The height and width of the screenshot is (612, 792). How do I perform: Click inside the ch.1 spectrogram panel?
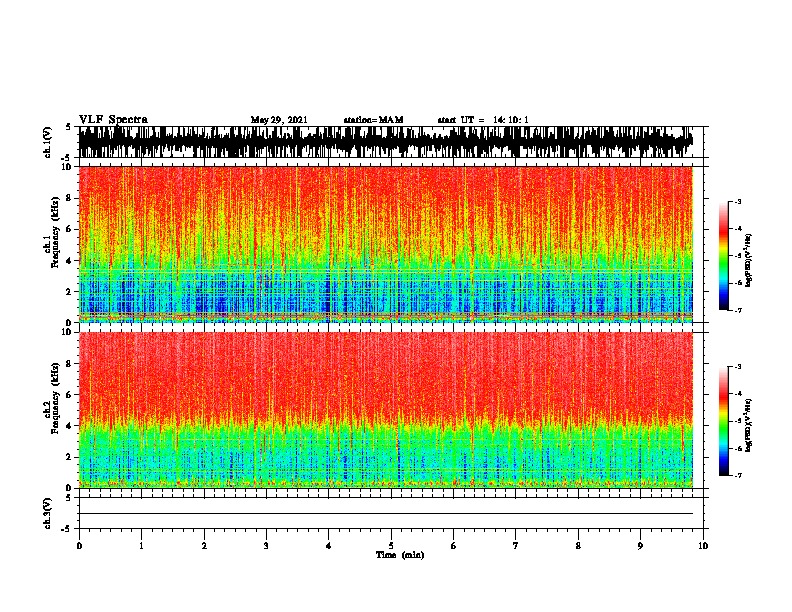click(x=386, y=244)
